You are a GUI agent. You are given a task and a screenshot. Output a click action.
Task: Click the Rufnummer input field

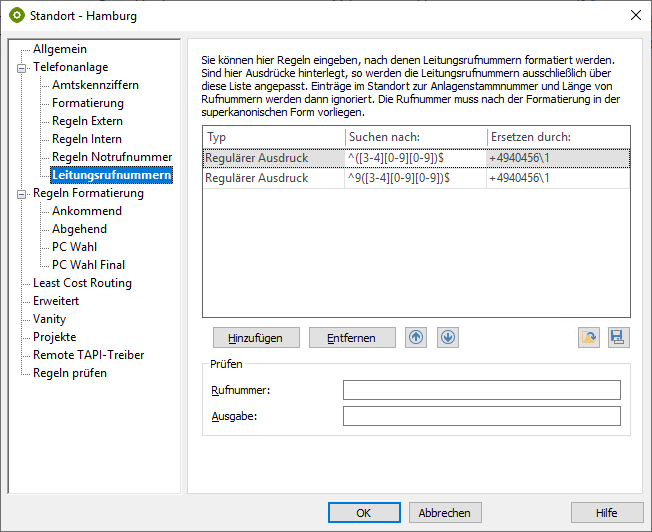point(481,390)
